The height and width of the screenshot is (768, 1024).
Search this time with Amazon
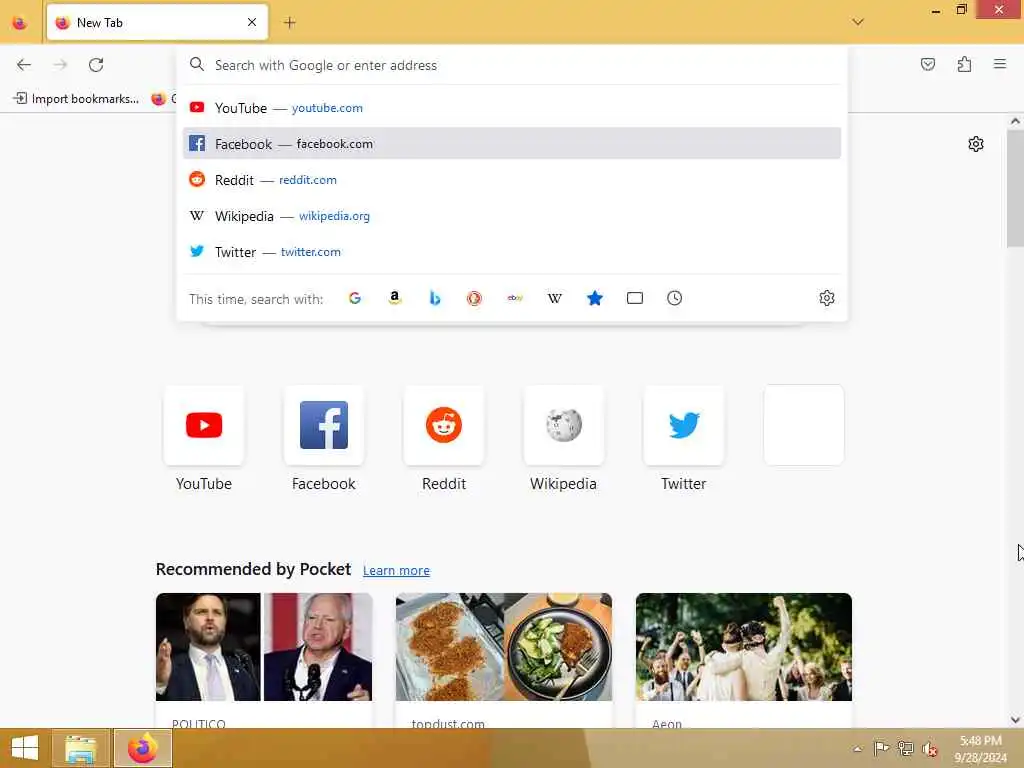pos(394,298)
